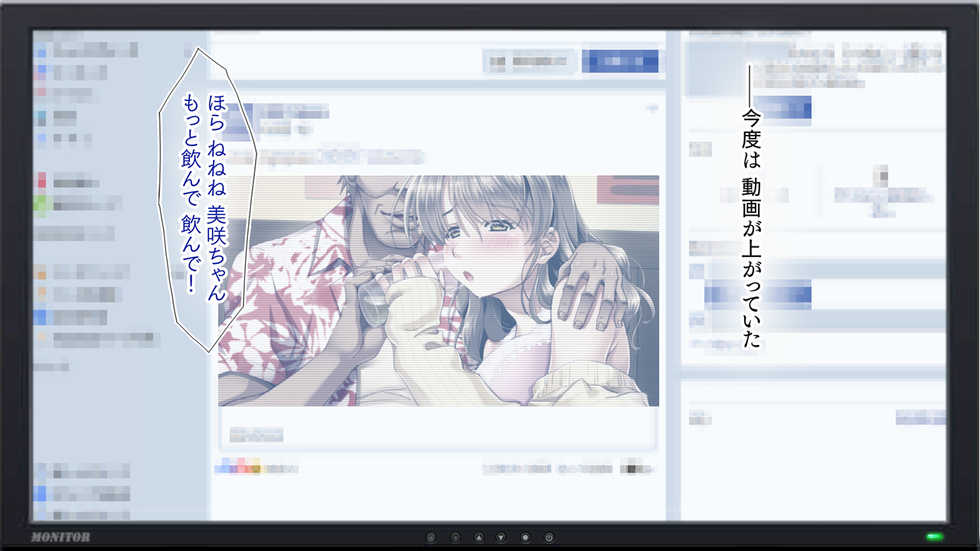
Task: Select the orange-icon item in left sidebar
Action: click(x=41, y=272)
